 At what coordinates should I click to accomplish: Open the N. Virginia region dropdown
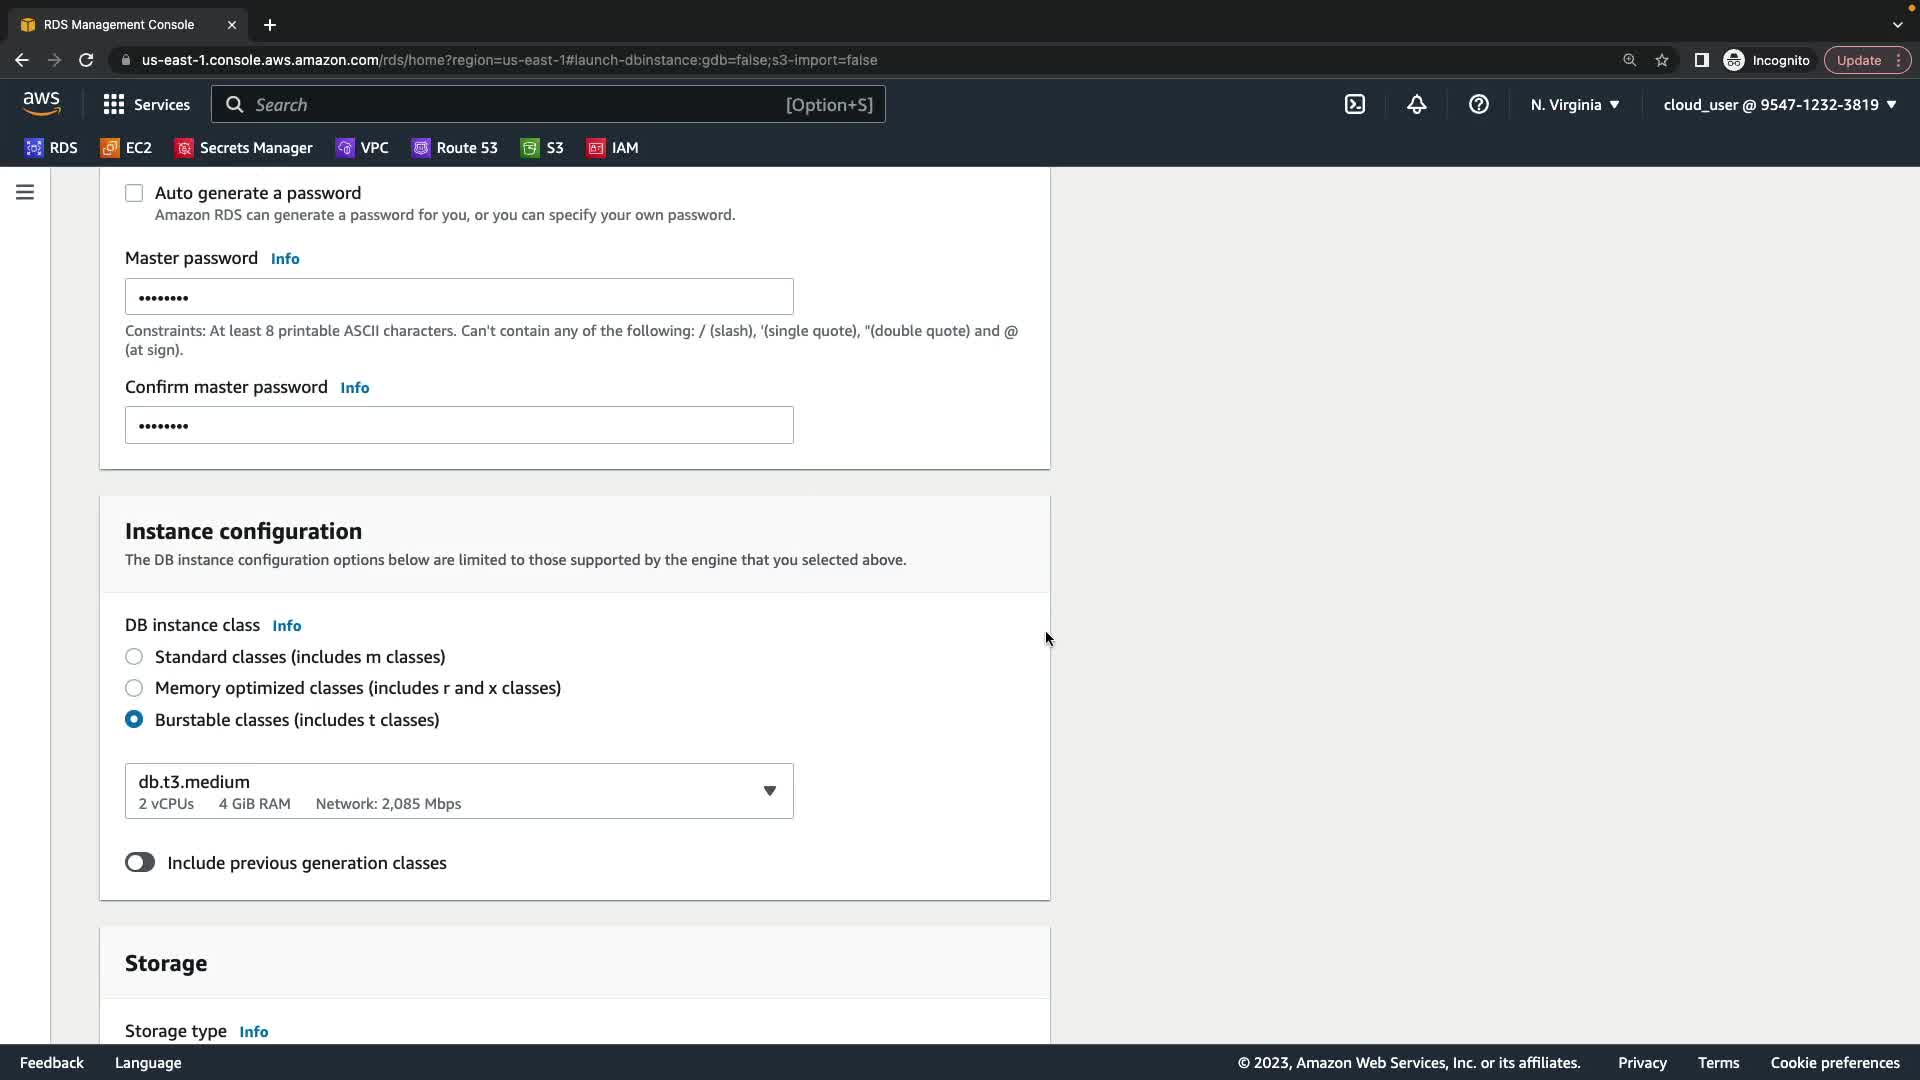point(1574,104)
